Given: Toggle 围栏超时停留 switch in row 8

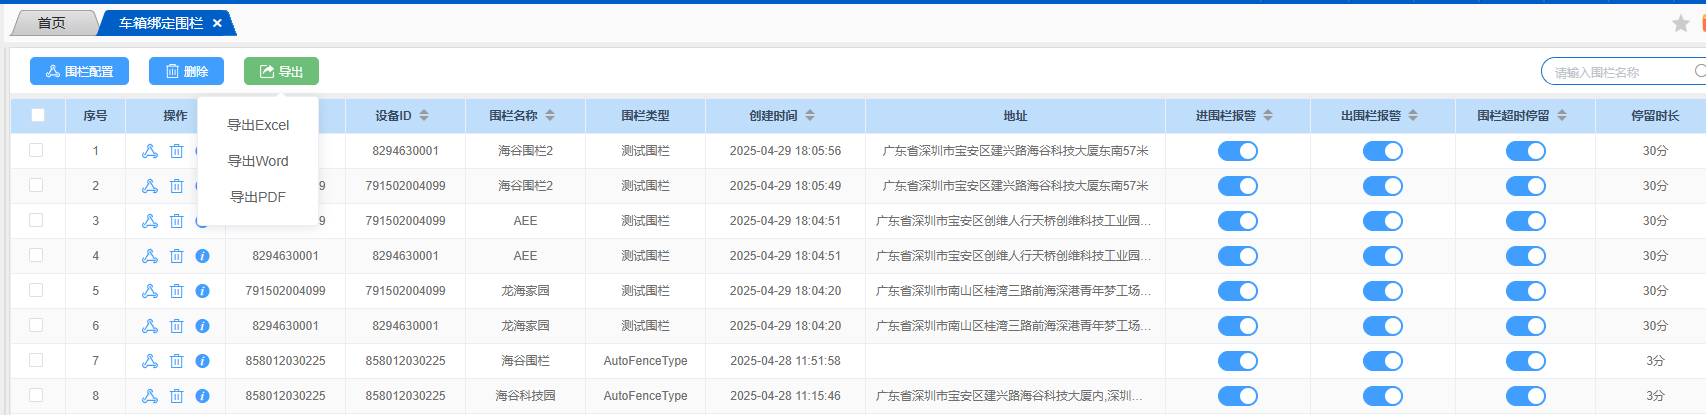Looking at the screenshot, I should [1525, 396].
